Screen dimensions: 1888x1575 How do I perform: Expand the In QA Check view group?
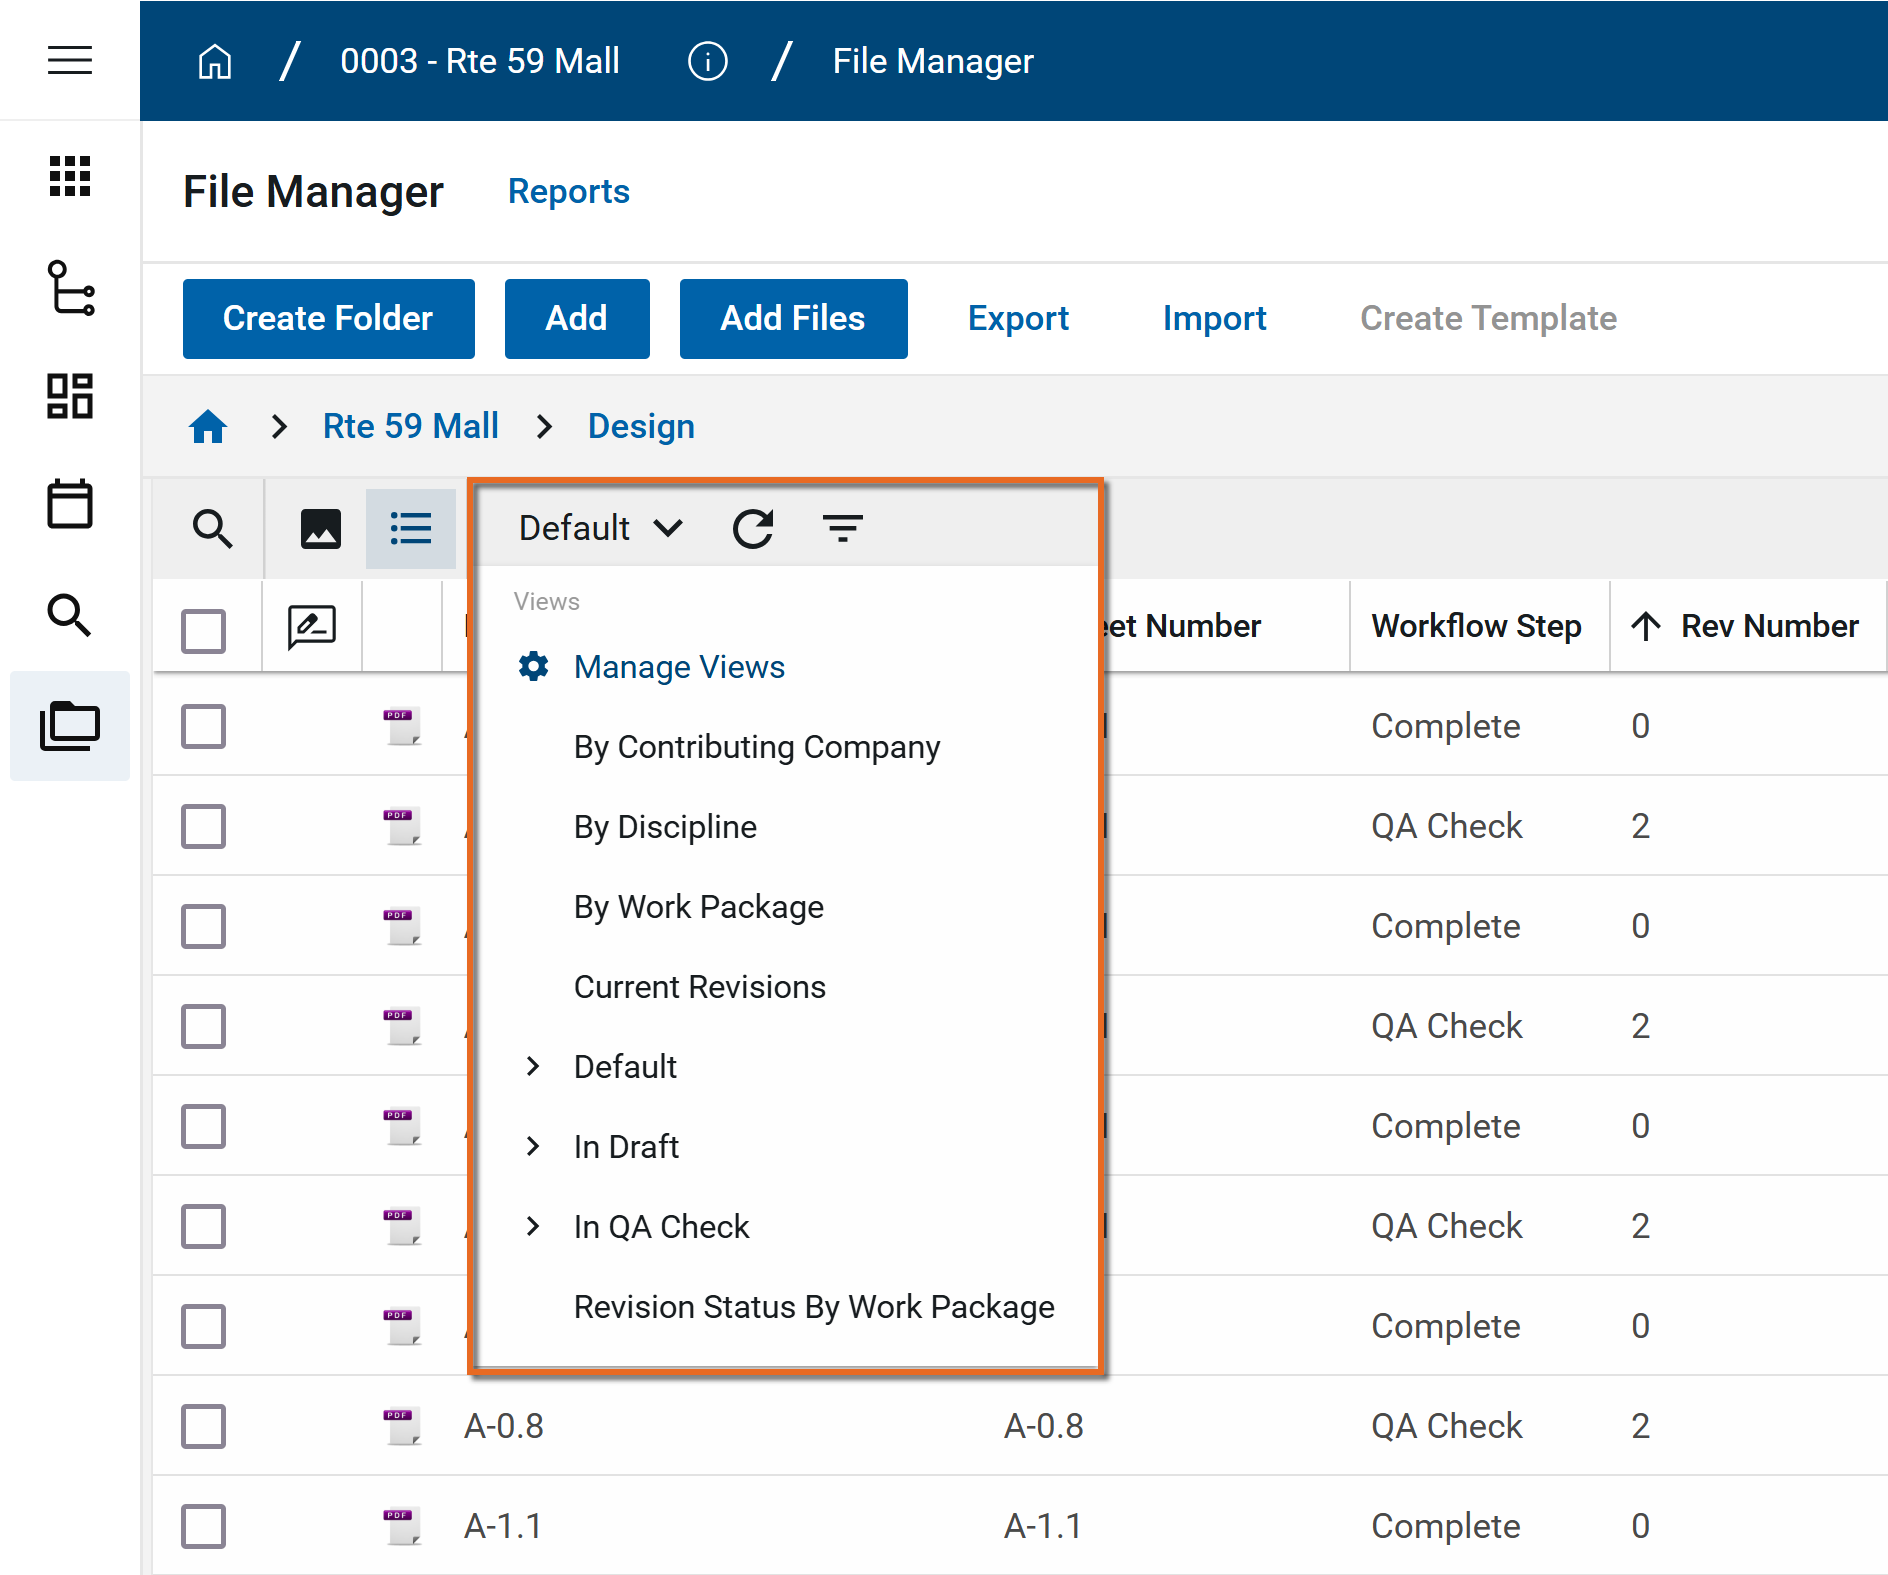coord(533,1226)
